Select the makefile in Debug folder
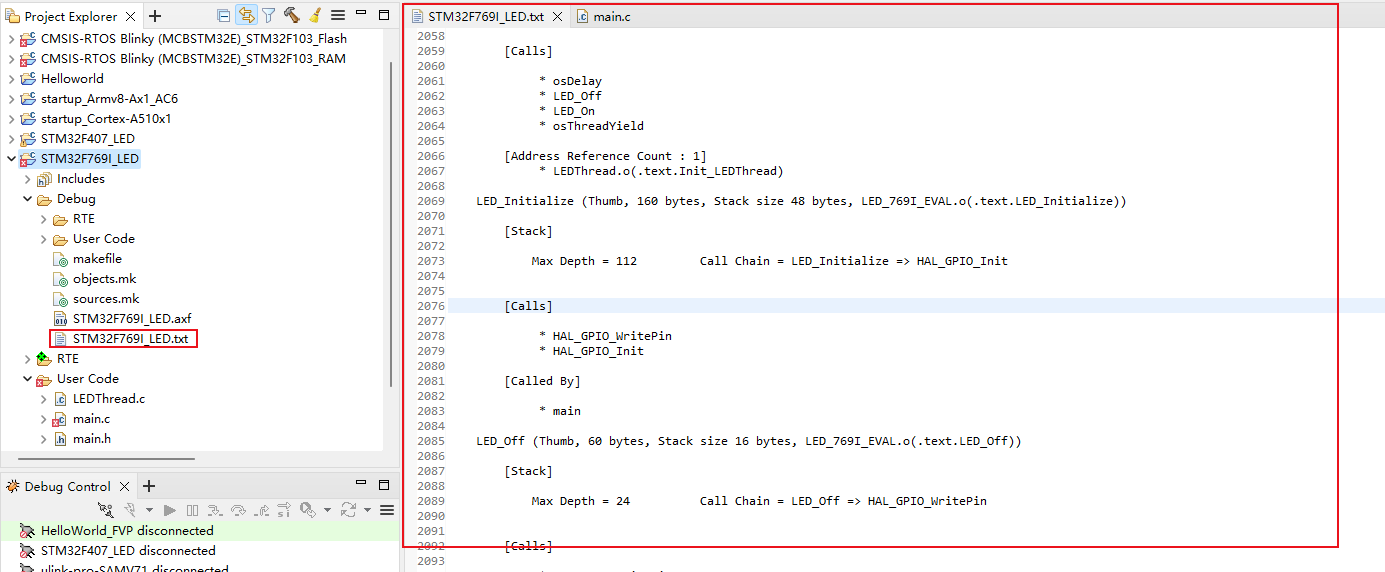 [97, 259]
